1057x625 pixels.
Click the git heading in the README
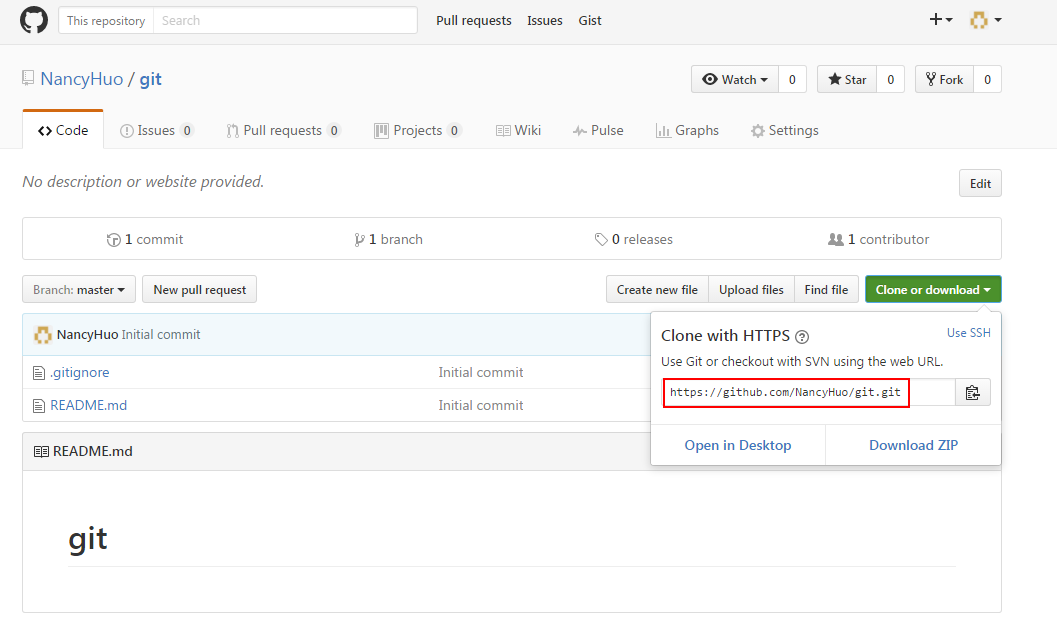(88, 539)
